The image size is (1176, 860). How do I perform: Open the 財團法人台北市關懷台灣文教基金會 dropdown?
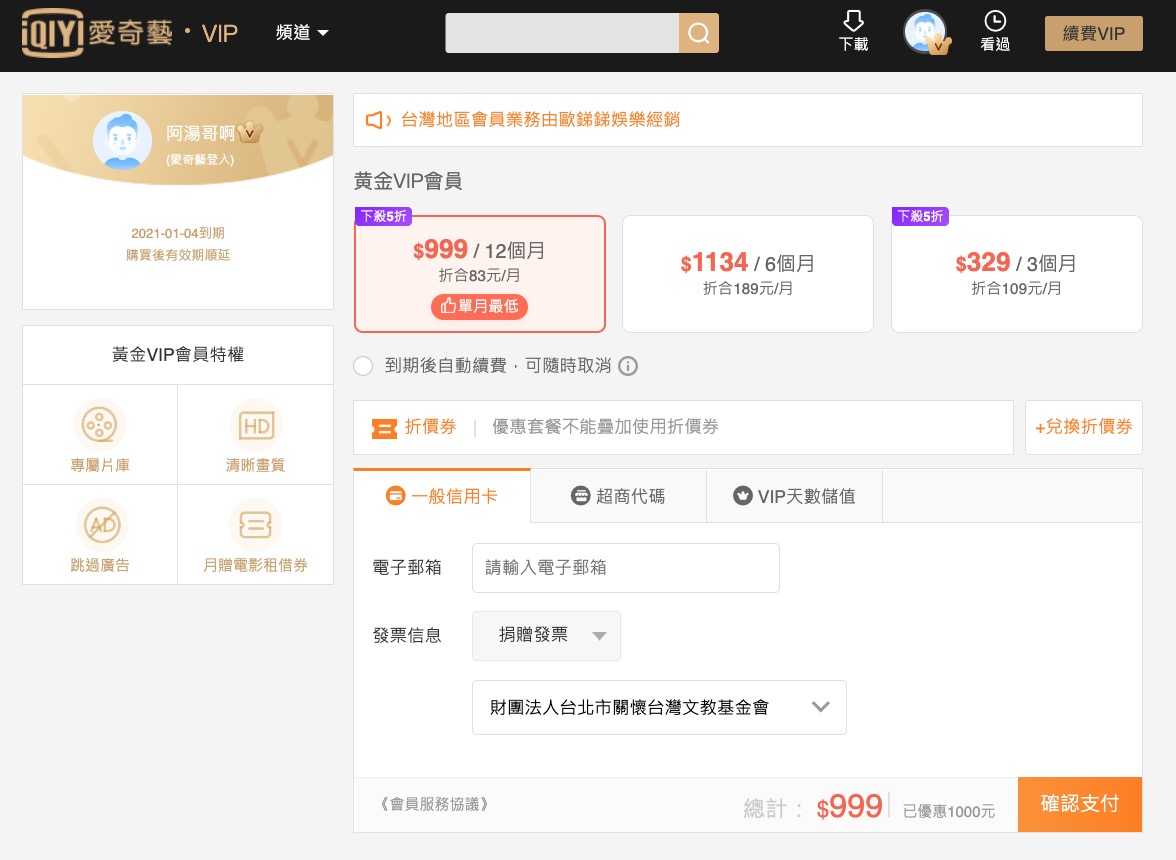[659, 707]
